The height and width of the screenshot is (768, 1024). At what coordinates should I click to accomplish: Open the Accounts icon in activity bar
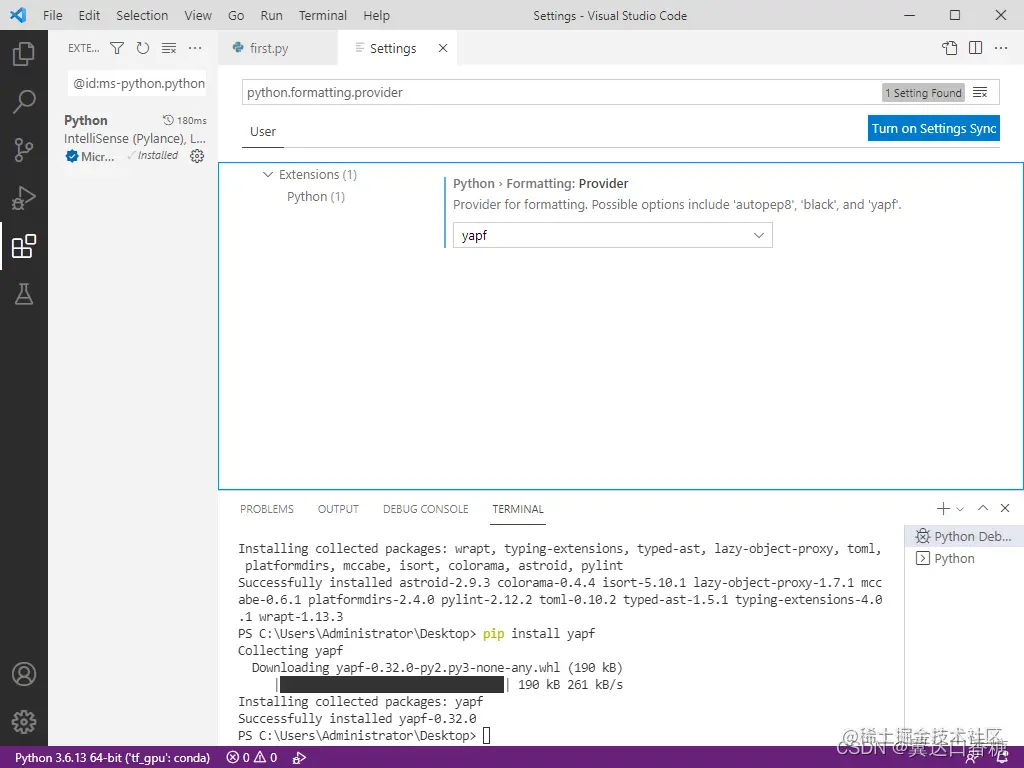pyautogui.click(x=24, y=674)
